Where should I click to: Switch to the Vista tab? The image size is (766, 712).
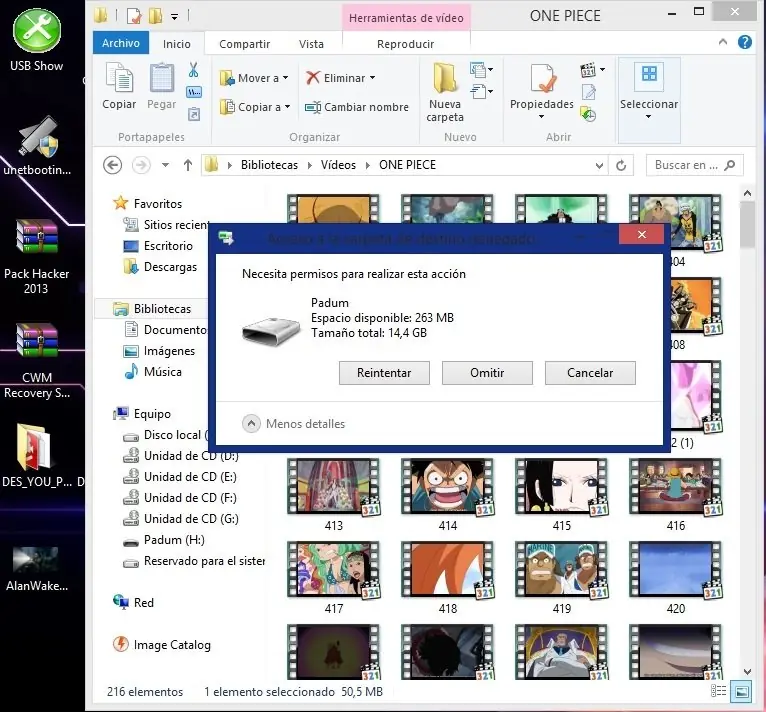pyautogui.click(x=311, y=44)
